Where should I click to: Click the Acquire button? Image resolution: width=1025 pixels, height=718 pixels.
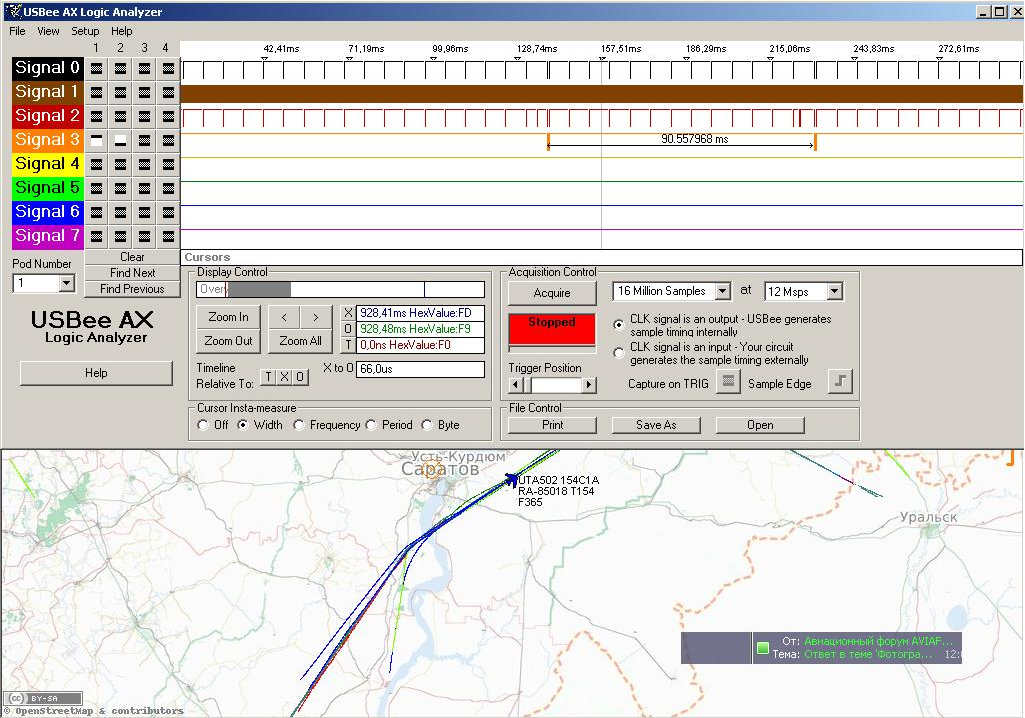pos(552,293)
